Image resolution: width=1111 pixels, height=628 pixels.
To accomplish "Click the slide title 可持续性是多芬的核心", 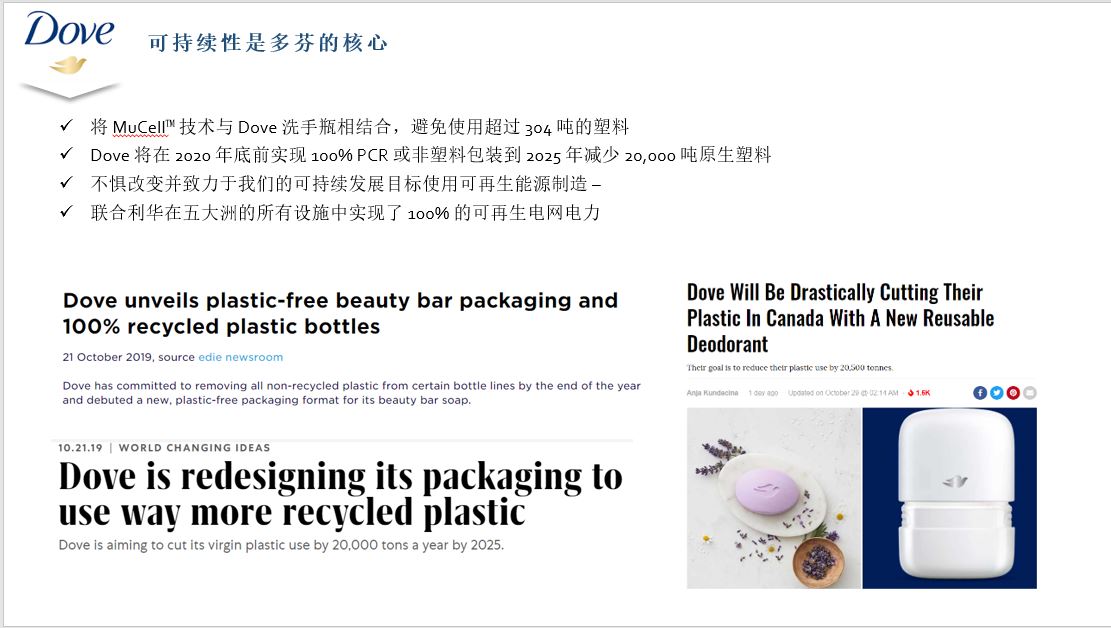I will click(x=268, y=43).
